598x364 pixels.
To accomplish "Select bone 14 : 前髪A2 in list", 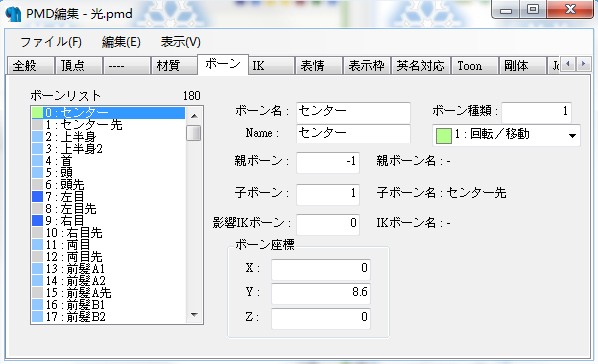I will [108, 281].
